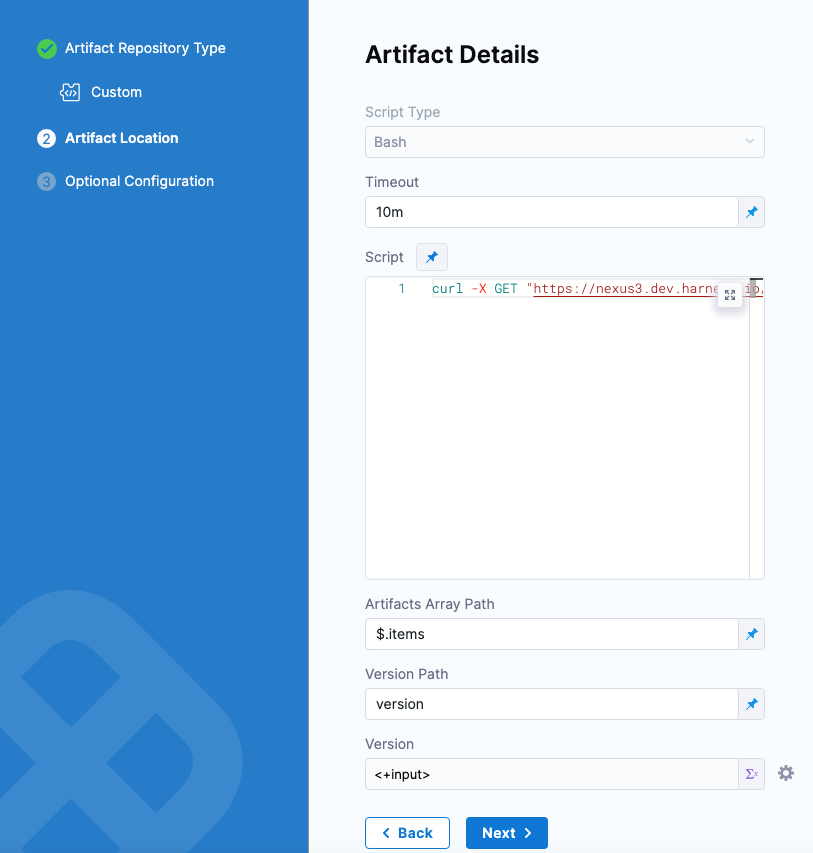
Task: Click the Custom repository code icon
Action: coord(70,92)
